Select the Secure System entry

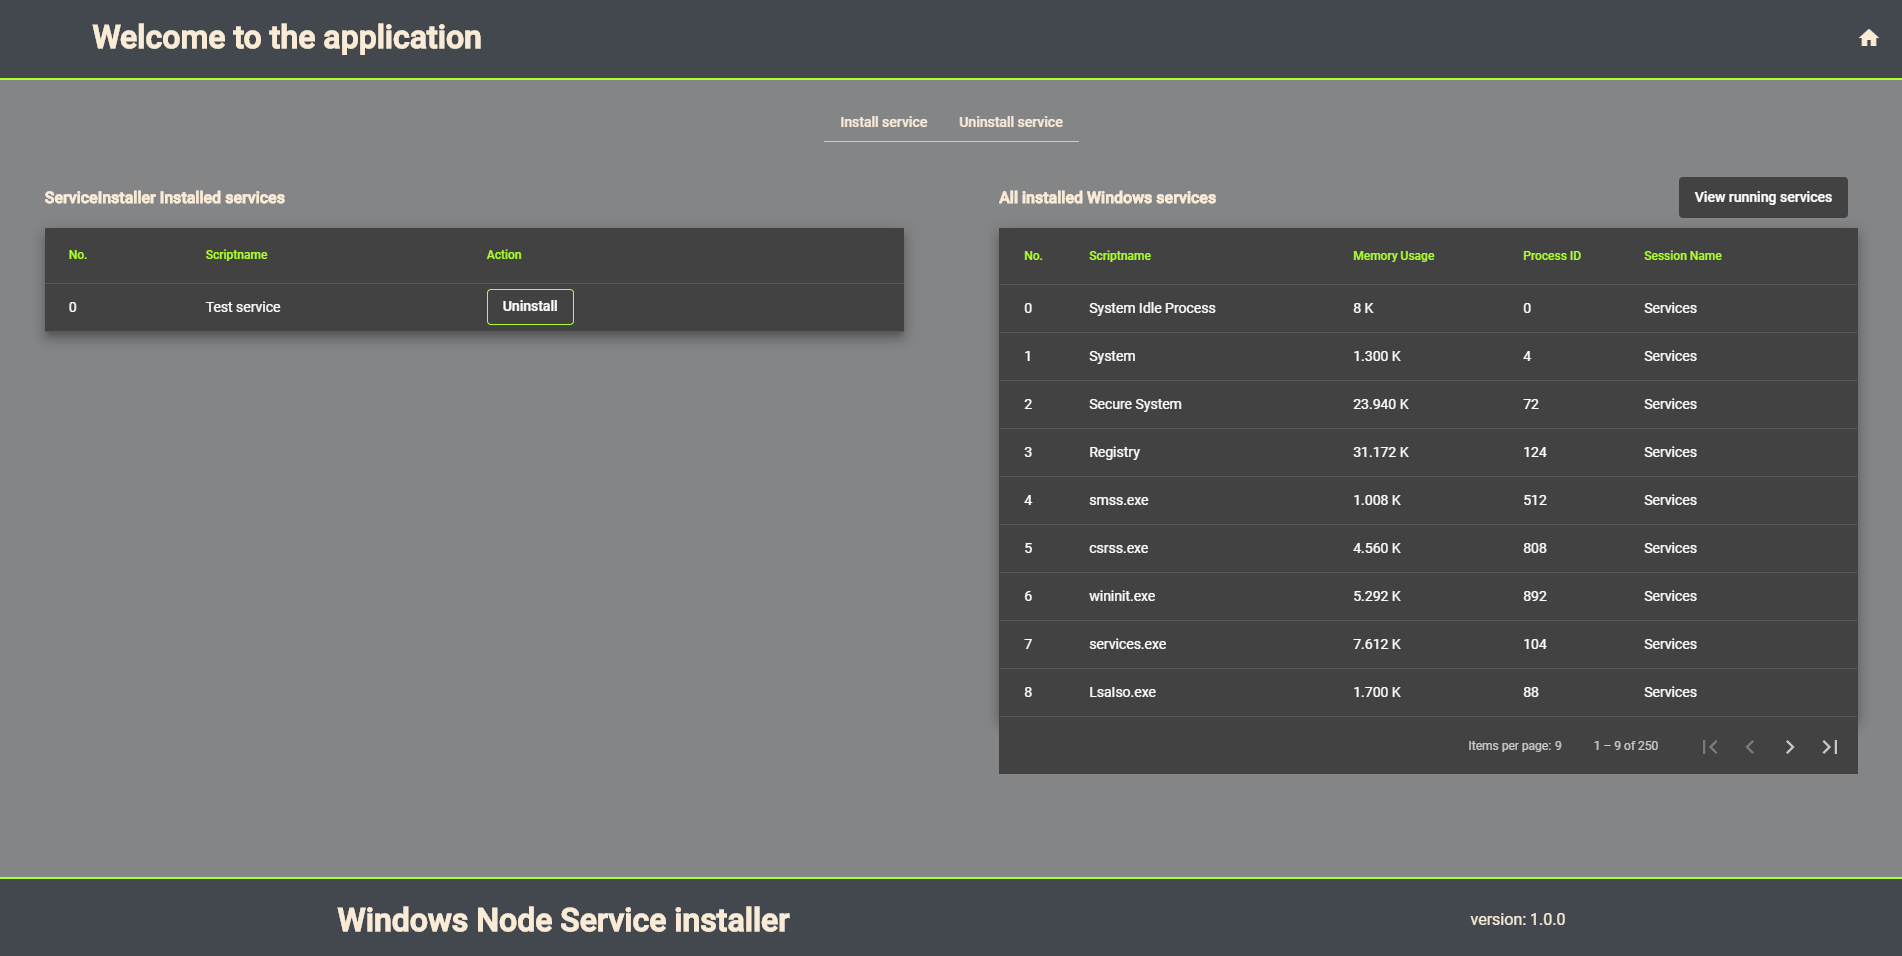point(1135,404)
